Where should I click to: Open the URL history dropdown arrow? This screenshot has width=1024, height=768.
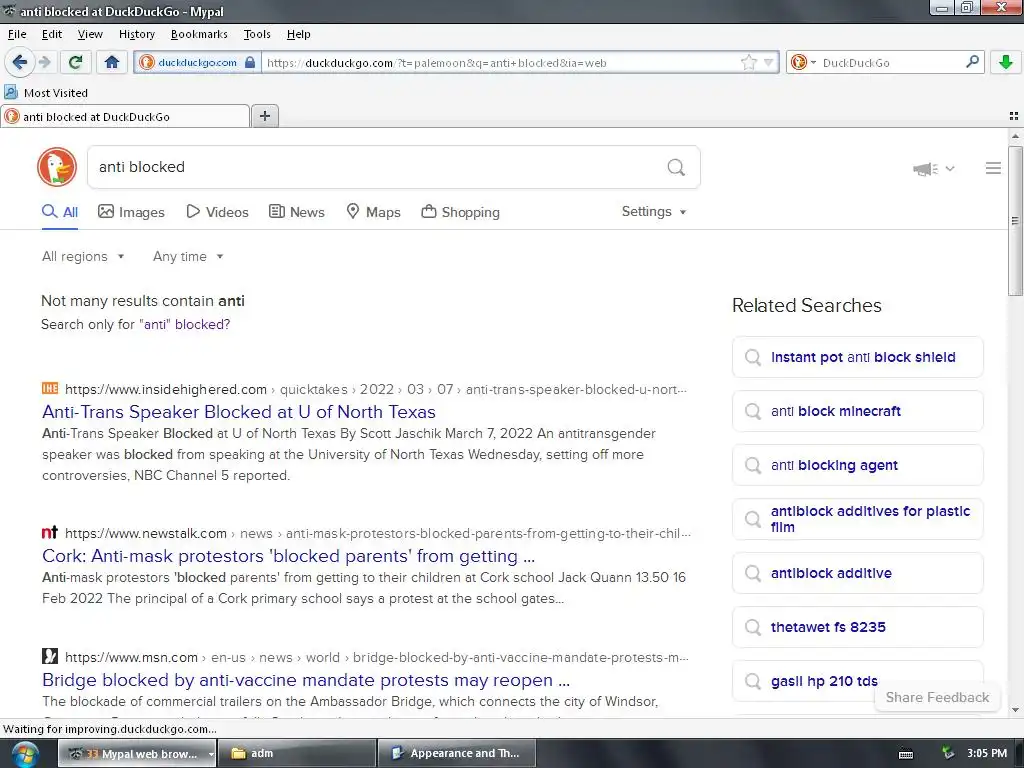click(x=769, y=63)
